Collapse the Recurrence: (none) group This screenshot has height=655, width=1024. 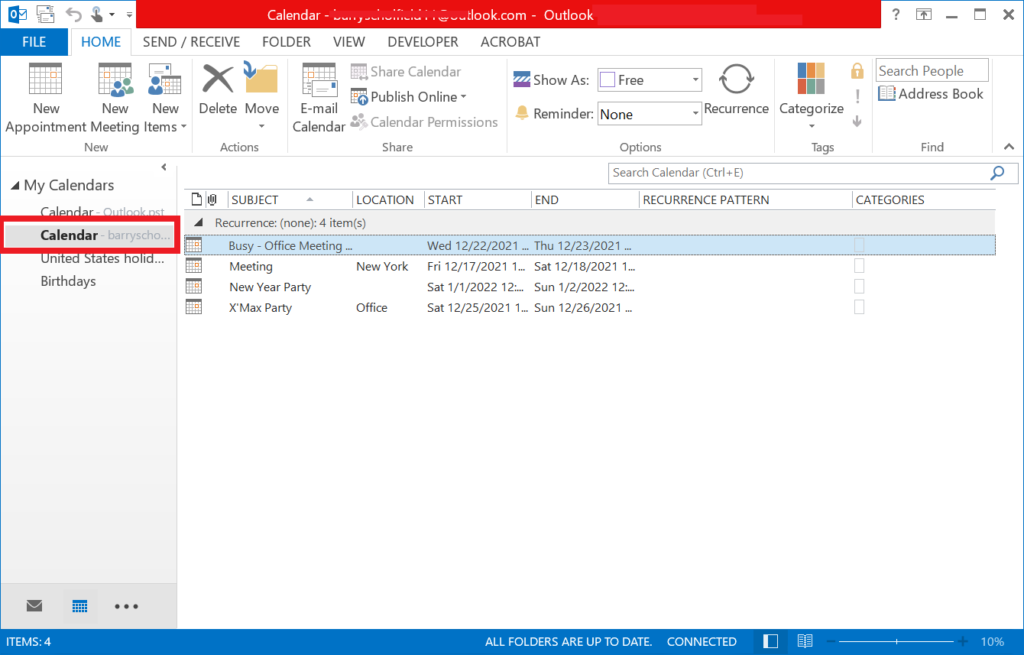[x=199, y=223]
